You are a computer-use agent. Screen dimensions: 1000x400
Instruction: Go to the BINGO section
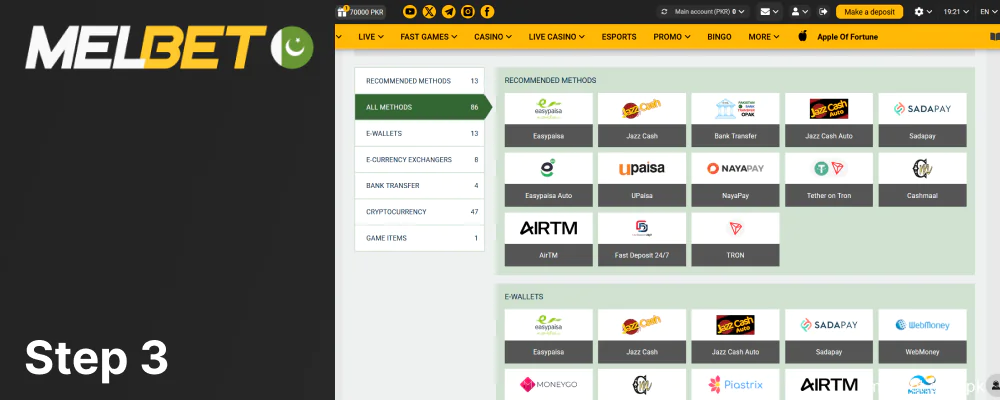(x=719, y=37)
